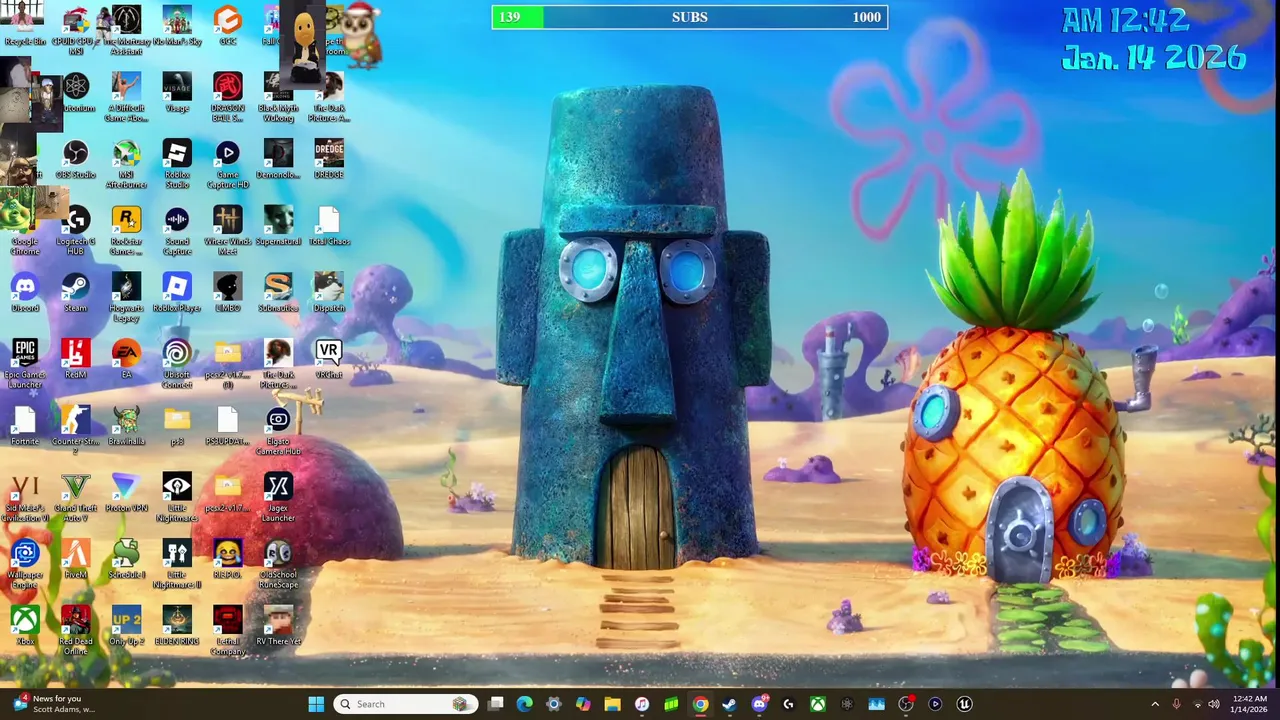This screenshot has height=720, width=1280.
Task: Open Total Chaos desktop file
Action: coord(328,225)
